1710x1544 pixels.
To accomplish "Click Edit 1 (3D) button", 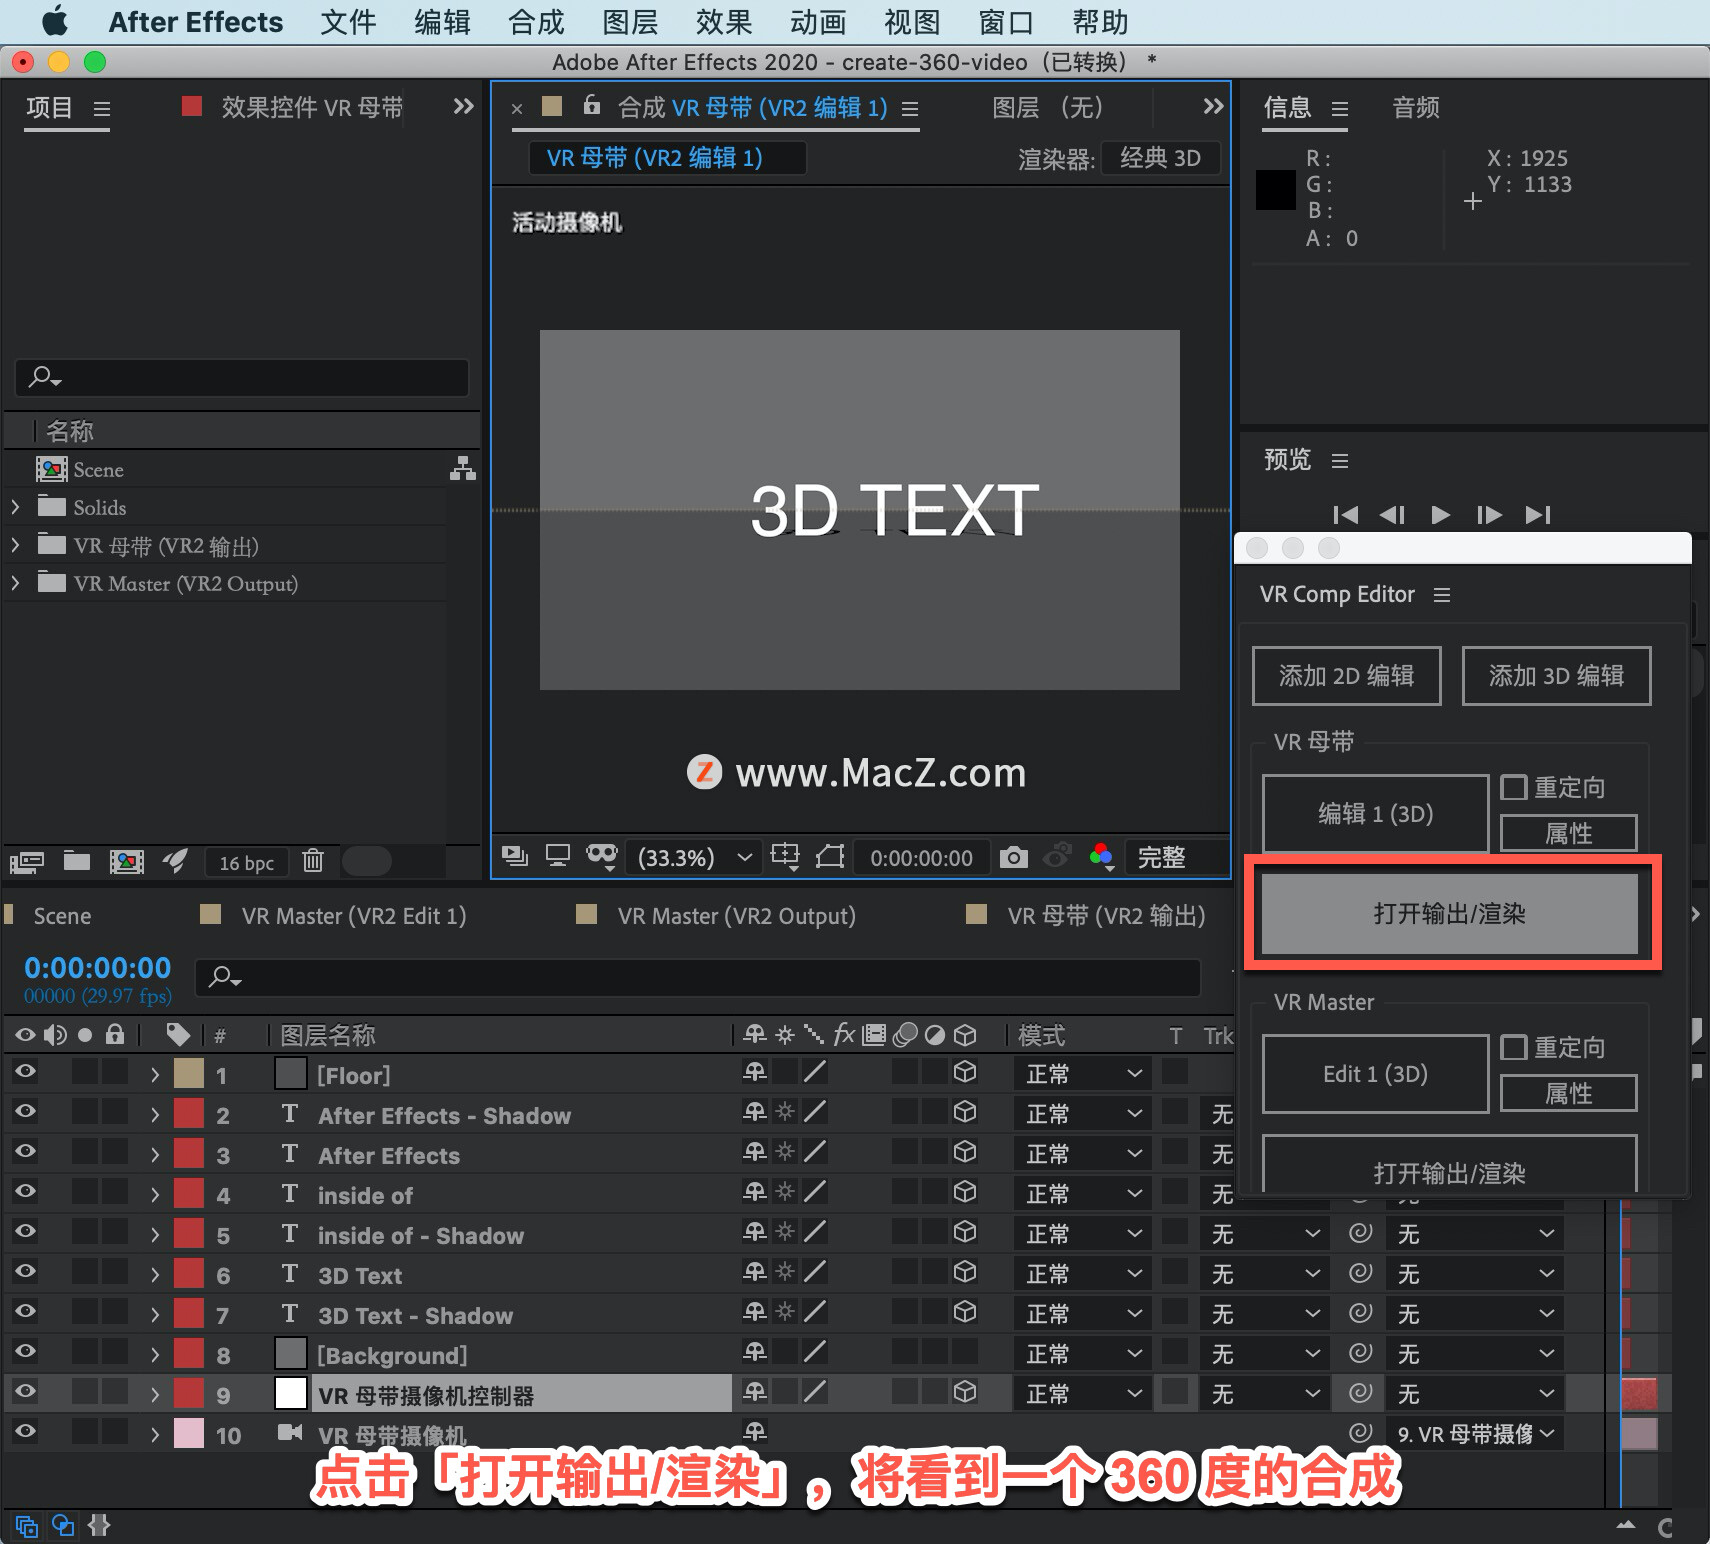I will (1376, 1074).
